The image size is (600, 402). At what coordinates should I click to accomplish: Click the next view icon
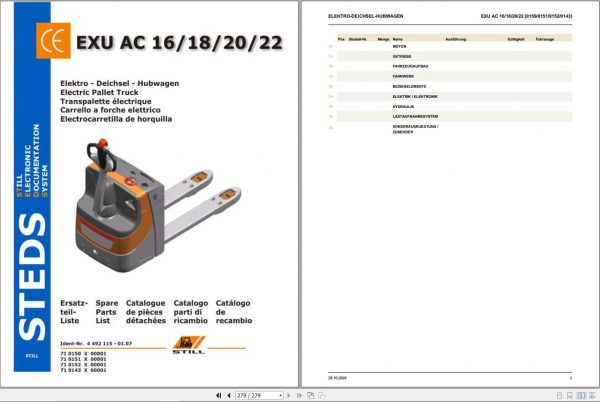click(x=322, y=395)
